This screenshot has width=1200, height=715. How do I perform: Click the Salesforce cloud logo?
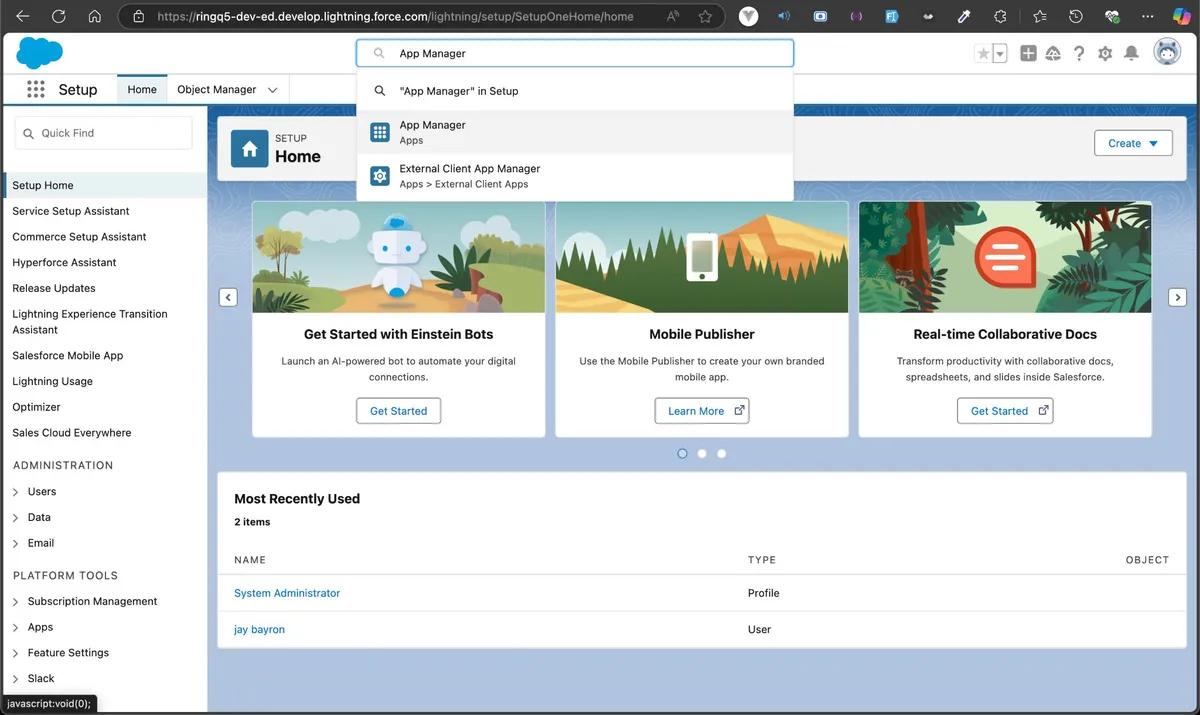[x=39, y=52]
